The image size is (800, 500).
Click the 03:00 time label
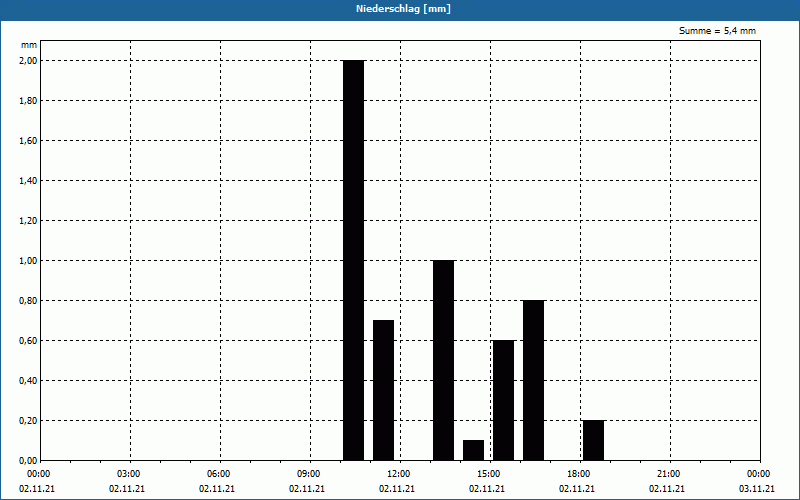128,474
